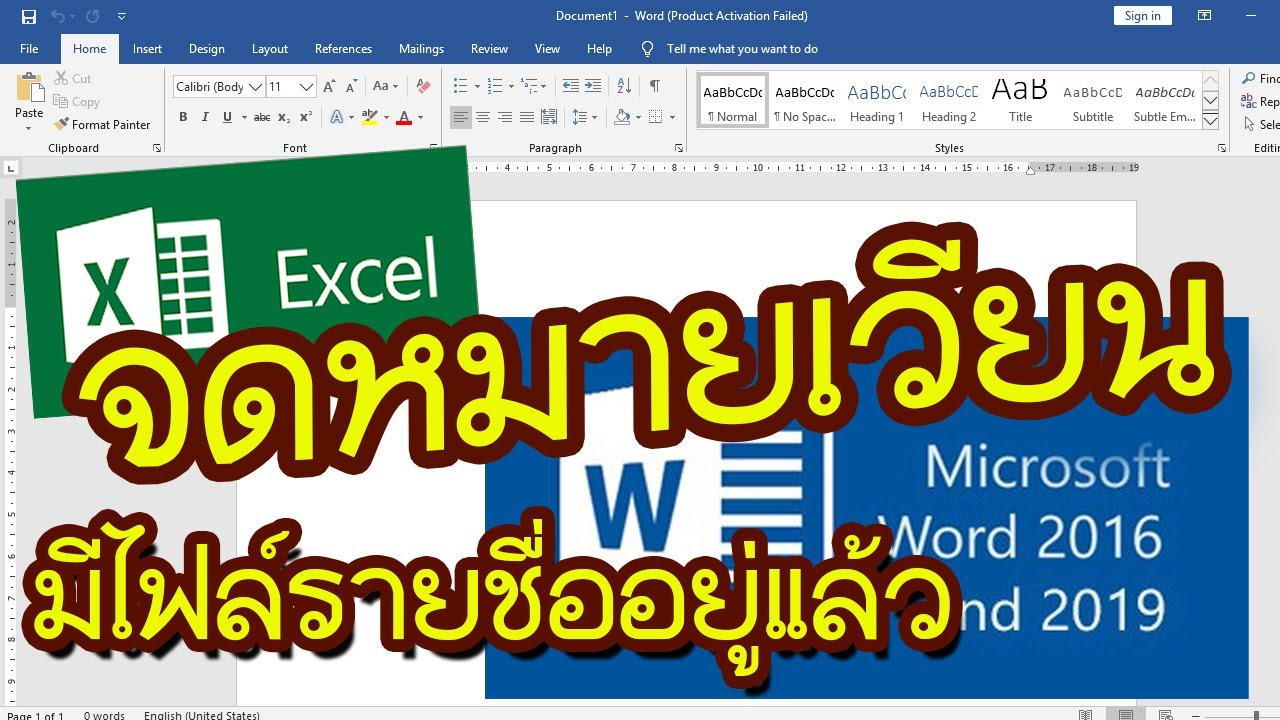Switch to Read Mode view icon
This screenshot has height=720, width=1280.
[x=1086, y=714]
